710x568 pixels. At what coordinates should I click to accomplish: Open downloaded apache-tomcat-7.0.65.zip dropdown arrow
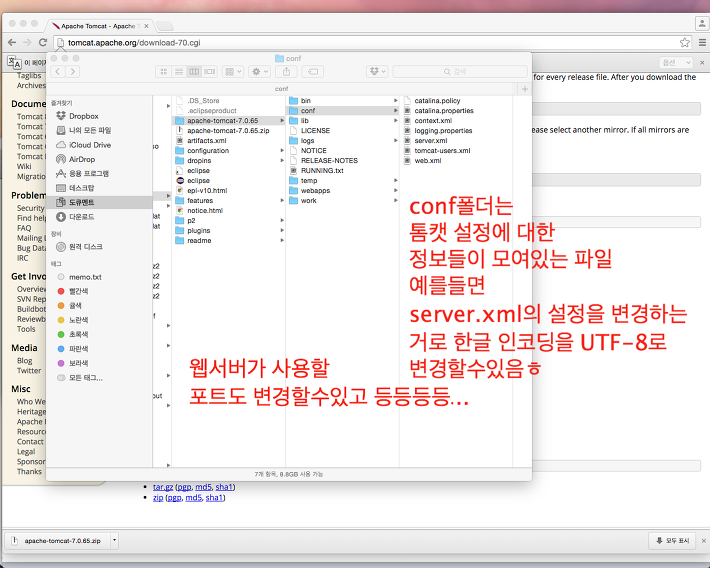114,540
